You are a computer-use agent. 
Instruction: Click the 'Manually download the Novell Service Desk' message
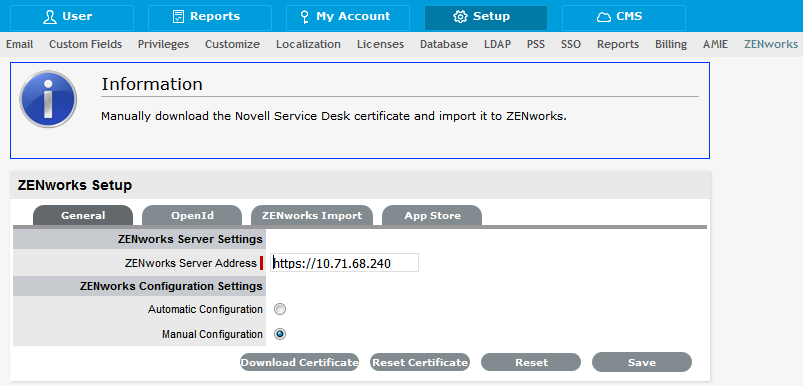pos(334,116)
